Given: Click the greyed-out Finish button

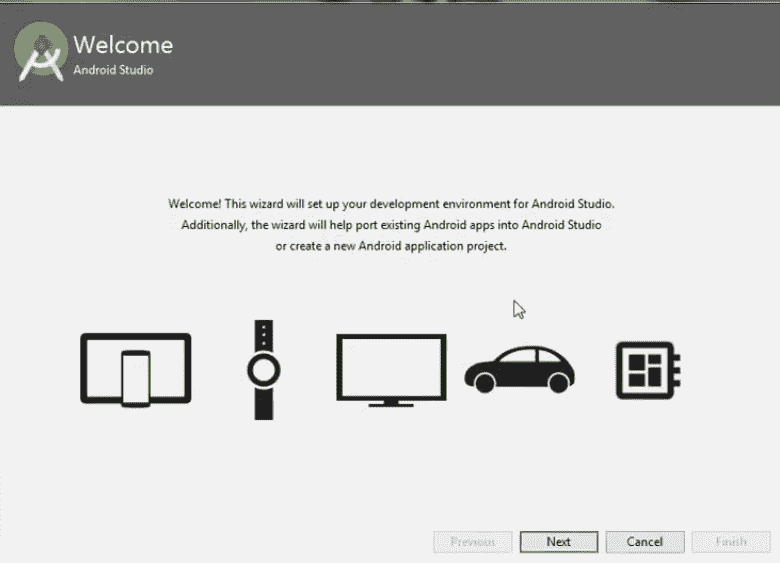Looking at the screenshot, I should [x=731, y=542].
